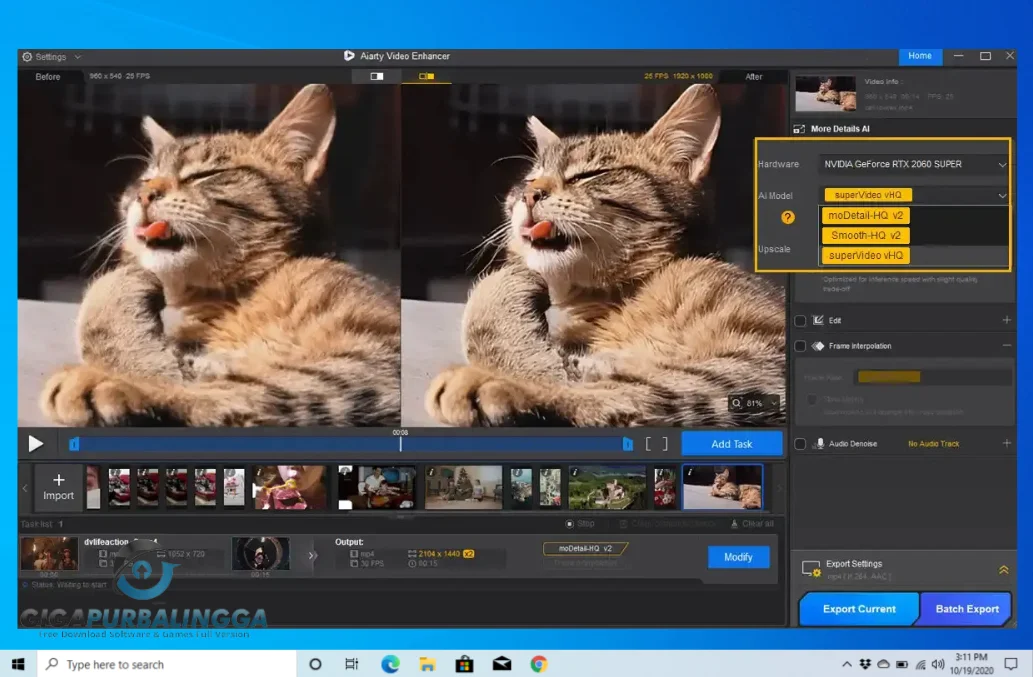Image resolution: width=1033 pixels, height=677 pixels.
Task: Click the right bracket trim-end icon
Action: click(x=665, y=444)
